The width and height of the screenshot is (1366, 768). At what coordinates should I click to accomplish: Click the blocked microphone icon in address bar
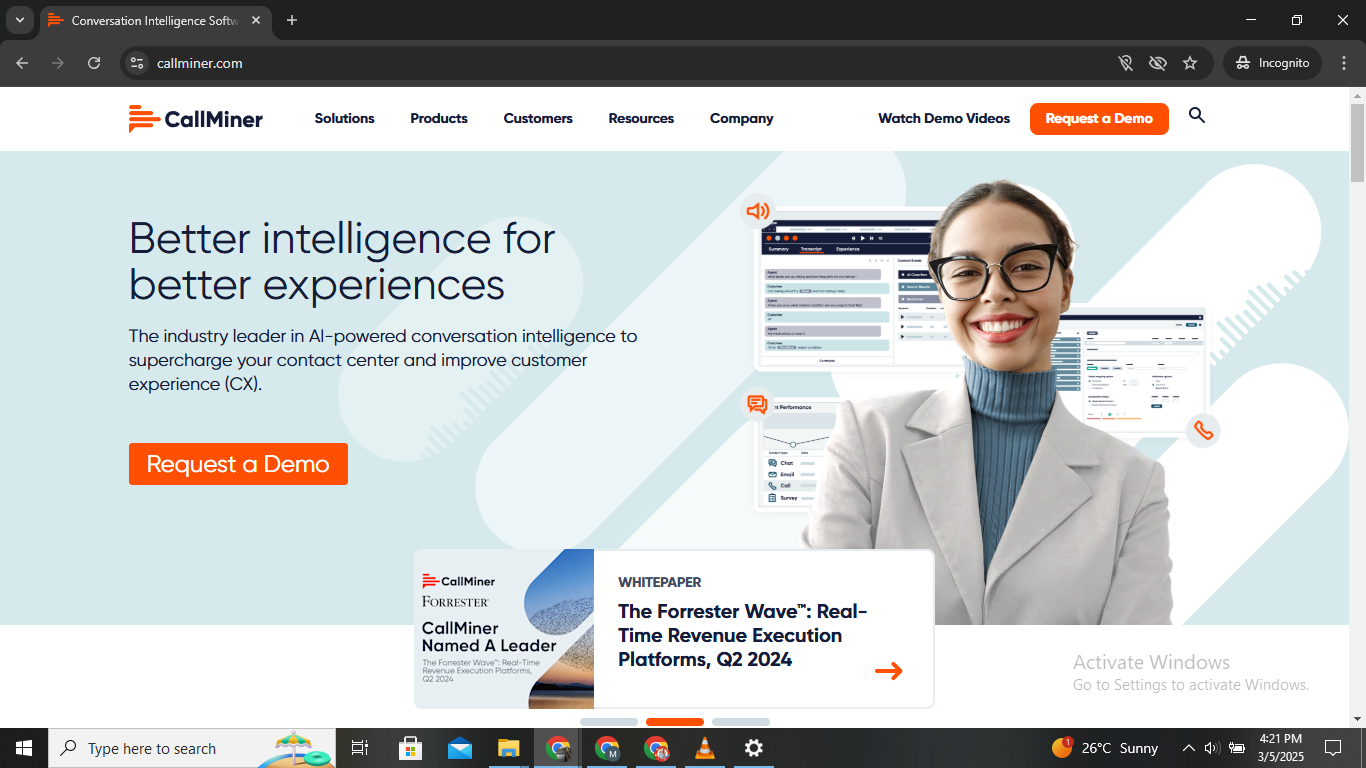pyautogui.click(x=1126, y=63)
